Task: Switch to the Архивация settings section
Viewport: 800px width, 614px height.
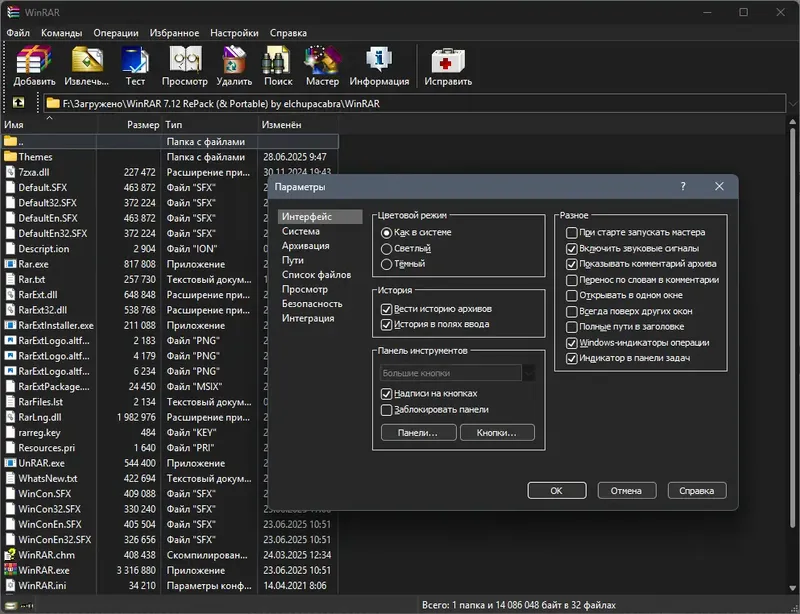Action: (305, 246)
